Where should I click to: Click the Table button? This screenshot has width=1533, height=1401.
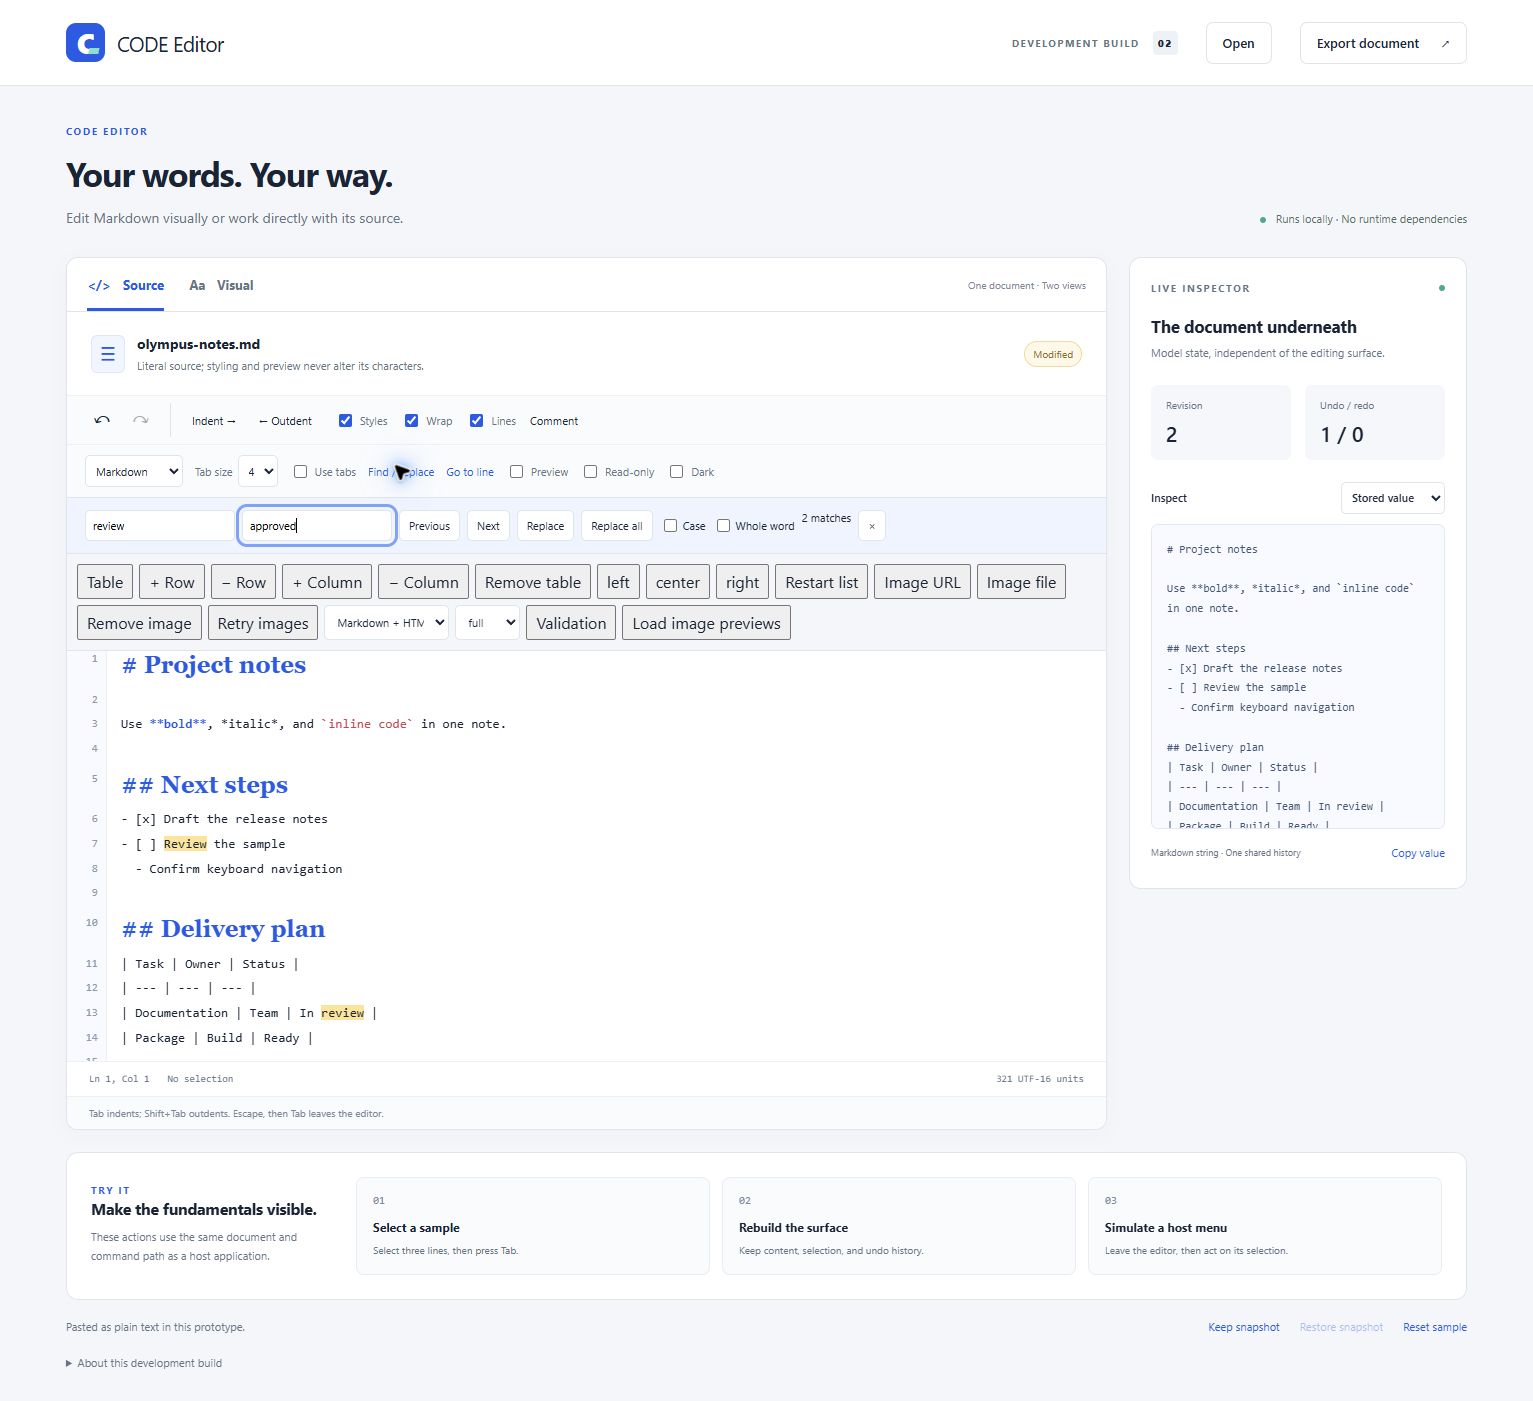(x=105, y=582)
